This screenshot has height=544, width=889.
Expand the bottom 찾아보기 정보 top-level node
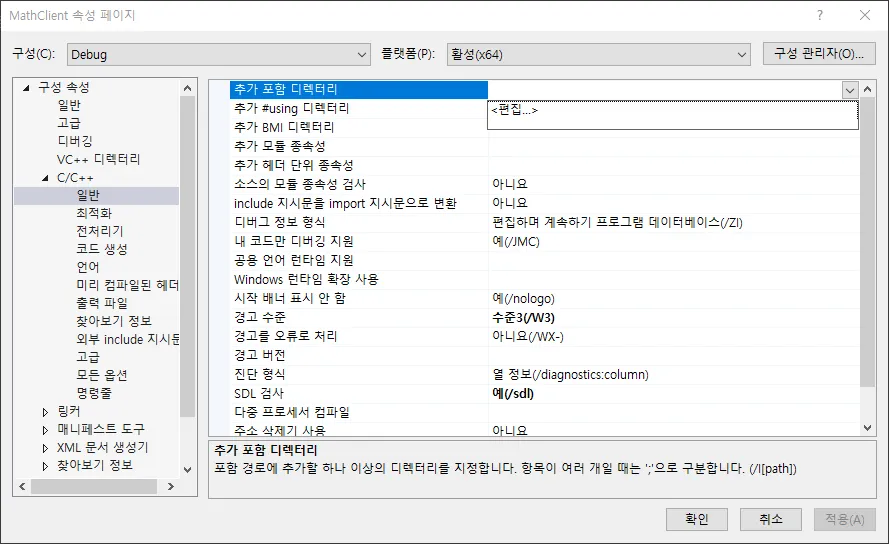(x=45, y=466)
